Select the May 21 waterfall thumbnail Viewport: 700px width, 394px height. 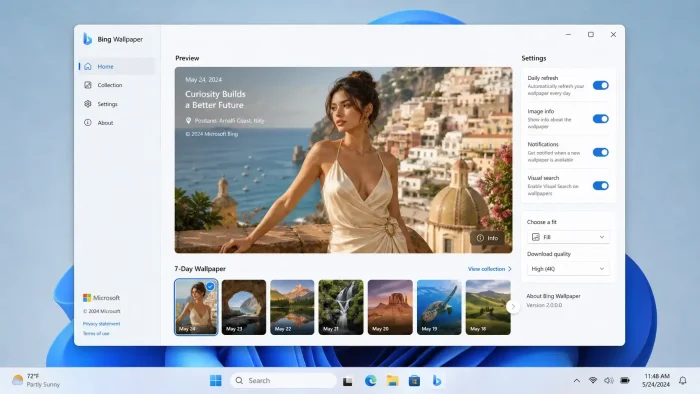pos(341,307)
